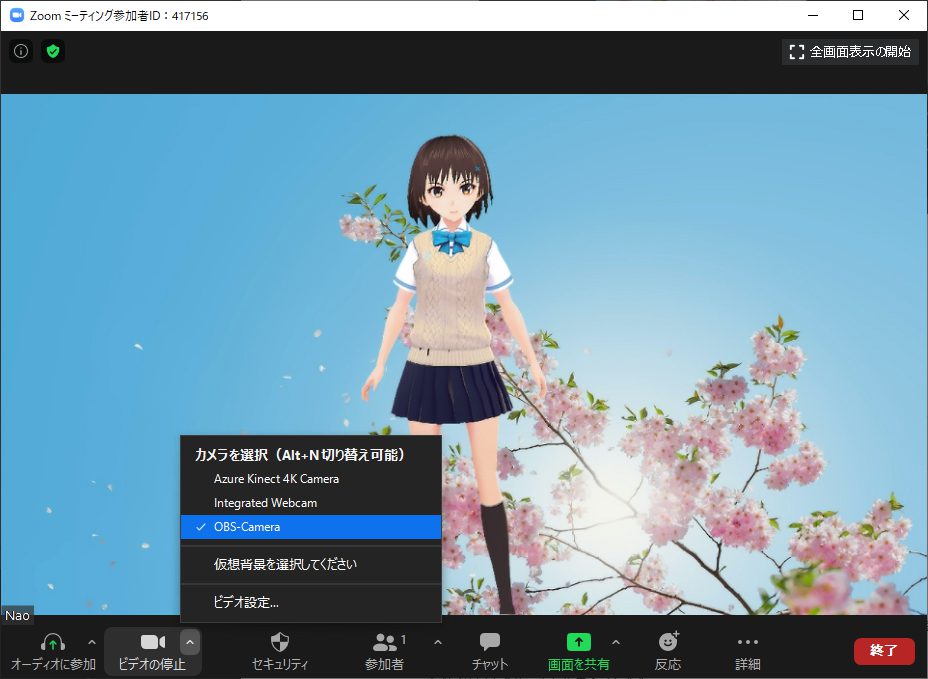Select Azure Kinect 4K Camera
The width and height of the screenshot is (928, 679).
click(x=311, y=479)
